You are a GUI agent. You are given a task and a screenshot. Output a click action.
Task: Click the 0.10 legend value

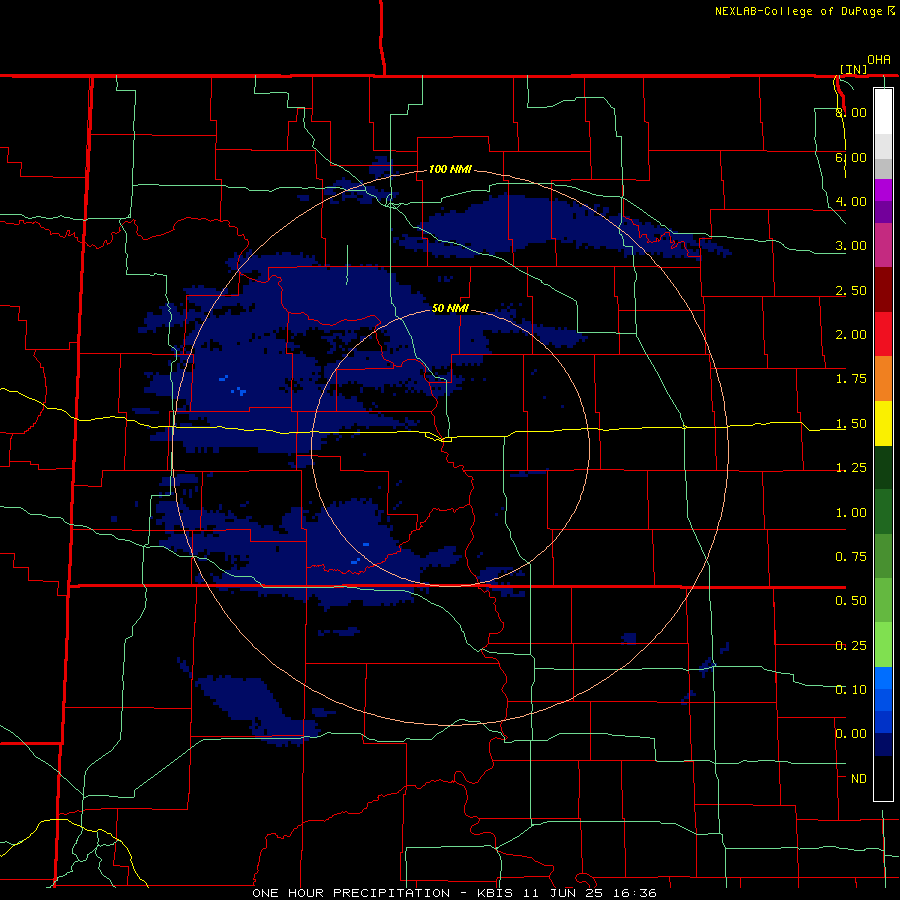851,689
